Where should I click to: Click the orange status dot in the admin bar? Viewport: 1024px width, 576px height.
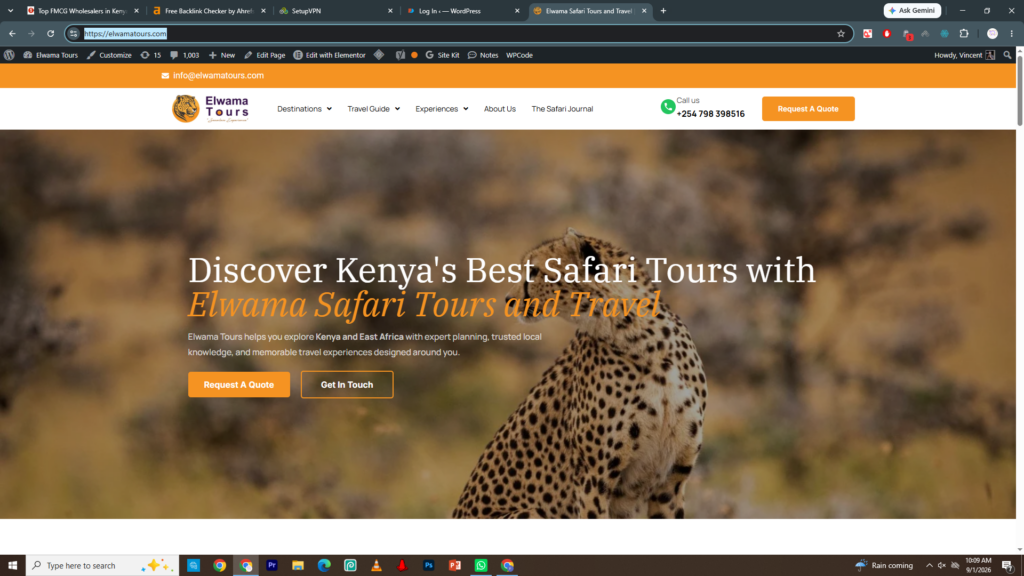[x=414, y=56]
